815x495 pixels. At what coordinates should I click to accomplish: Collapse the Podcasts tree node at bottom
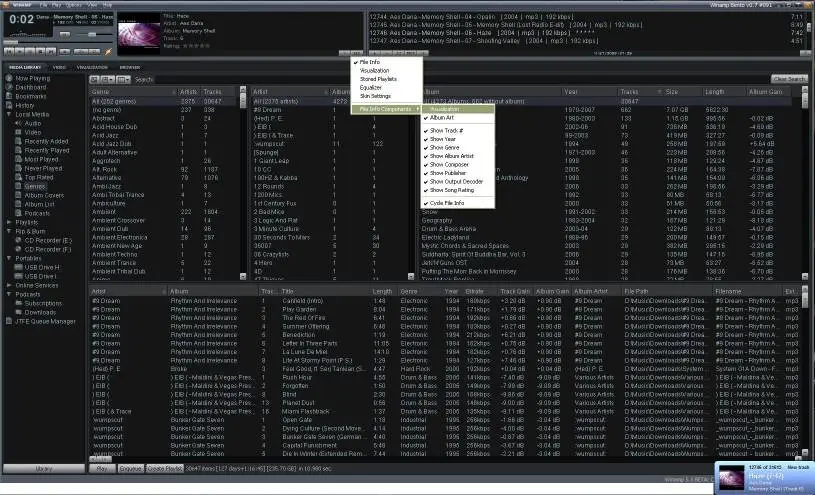[x=9, y=294]
